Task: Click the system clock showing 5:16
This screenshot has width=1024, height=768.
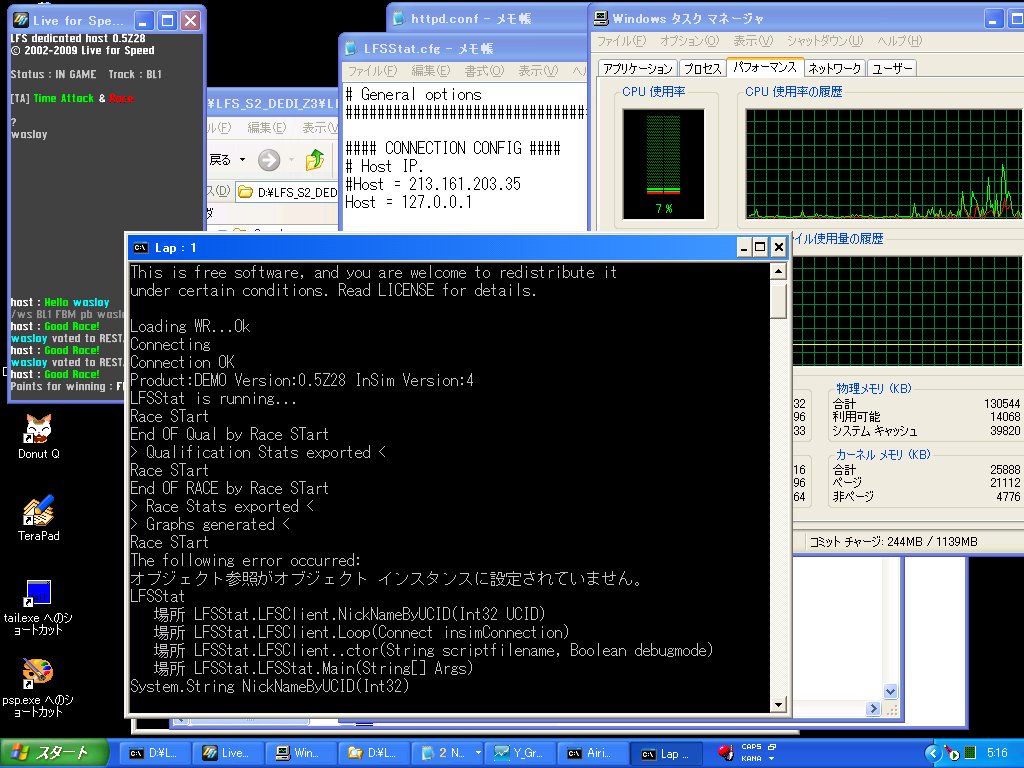Action: (997, 753)
